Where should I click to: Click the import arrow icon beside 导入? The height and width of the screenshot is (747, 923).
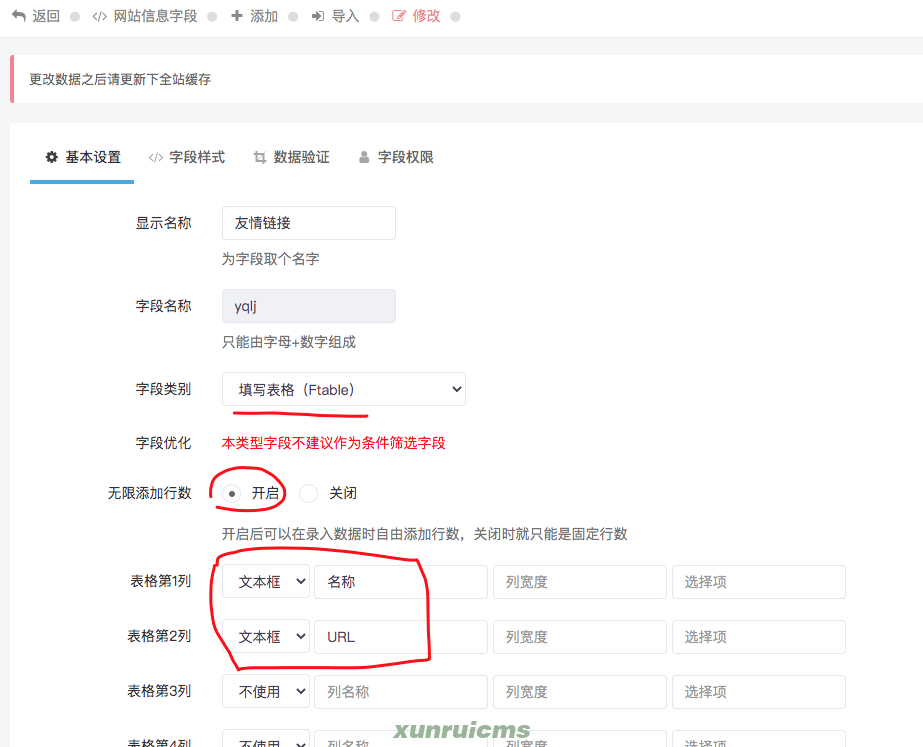(x=318, y=16)
